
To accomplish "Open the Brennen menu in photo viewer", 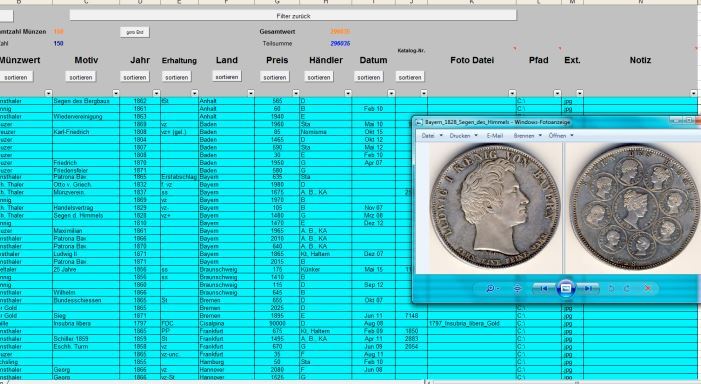I will tap(527, 135).
